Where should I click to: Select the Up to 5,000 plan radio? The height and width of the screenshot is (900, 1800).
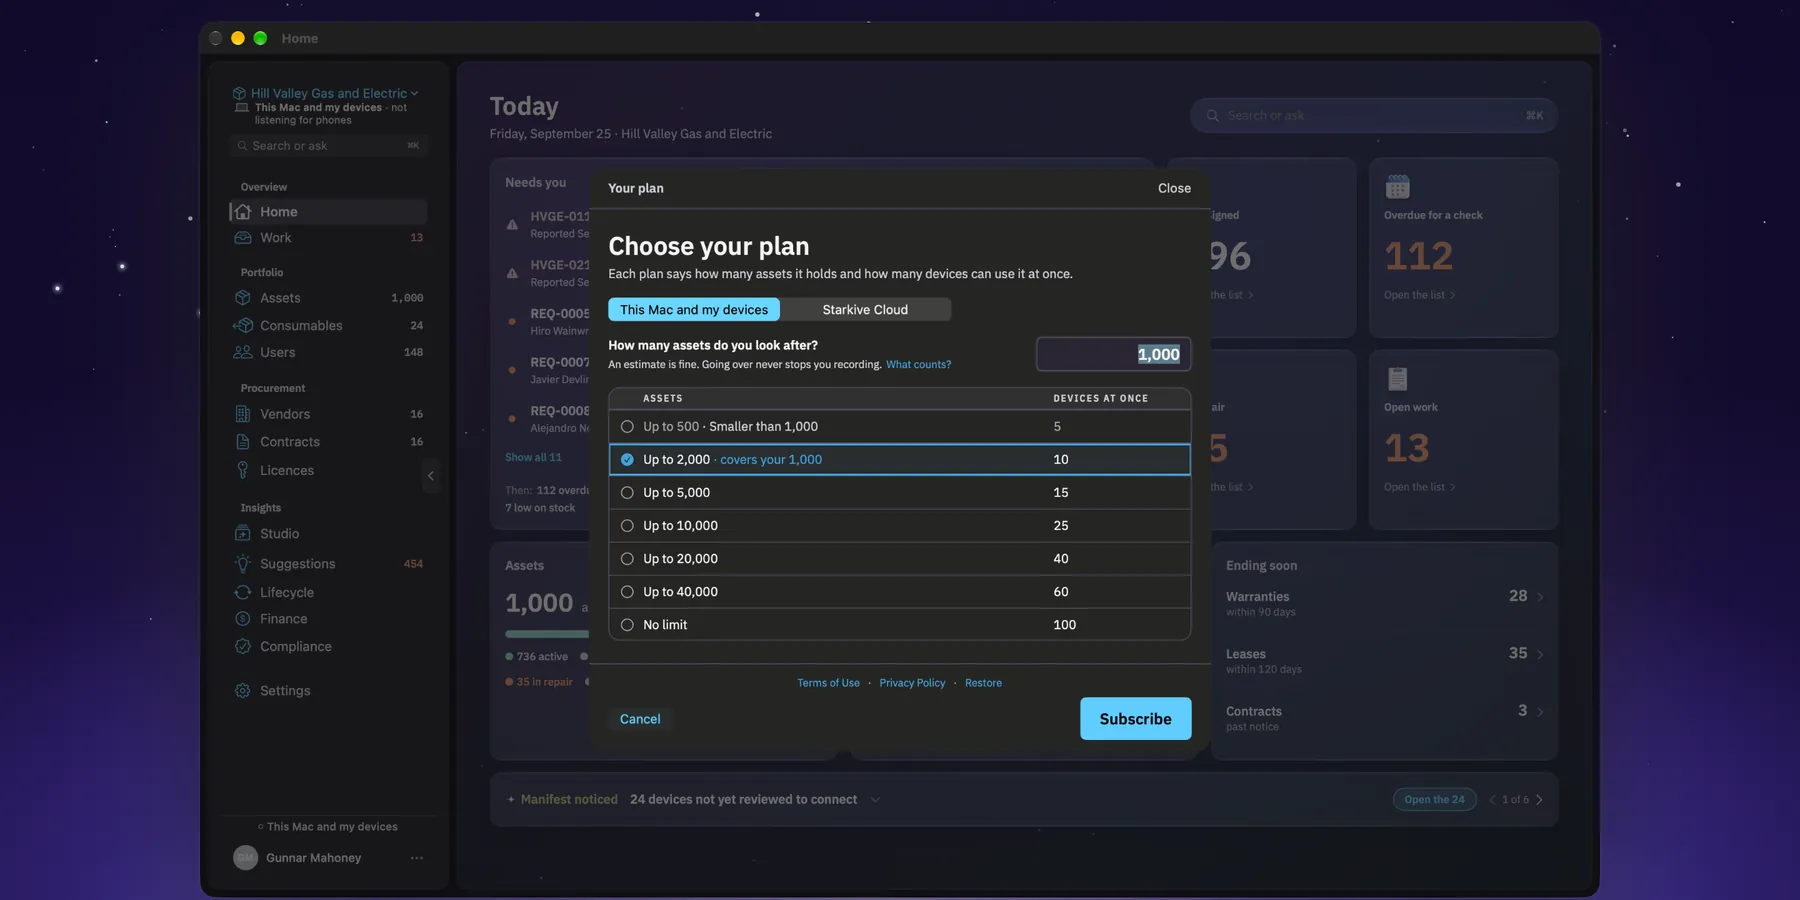(627, 493)
